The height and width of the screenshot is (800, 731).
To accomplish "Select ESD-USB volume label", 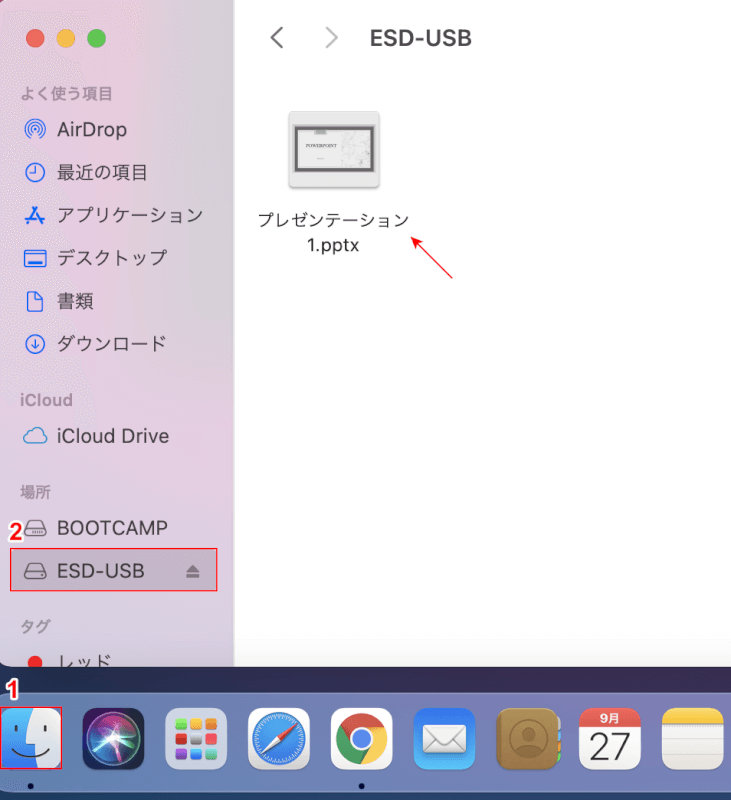I will 100,571.
